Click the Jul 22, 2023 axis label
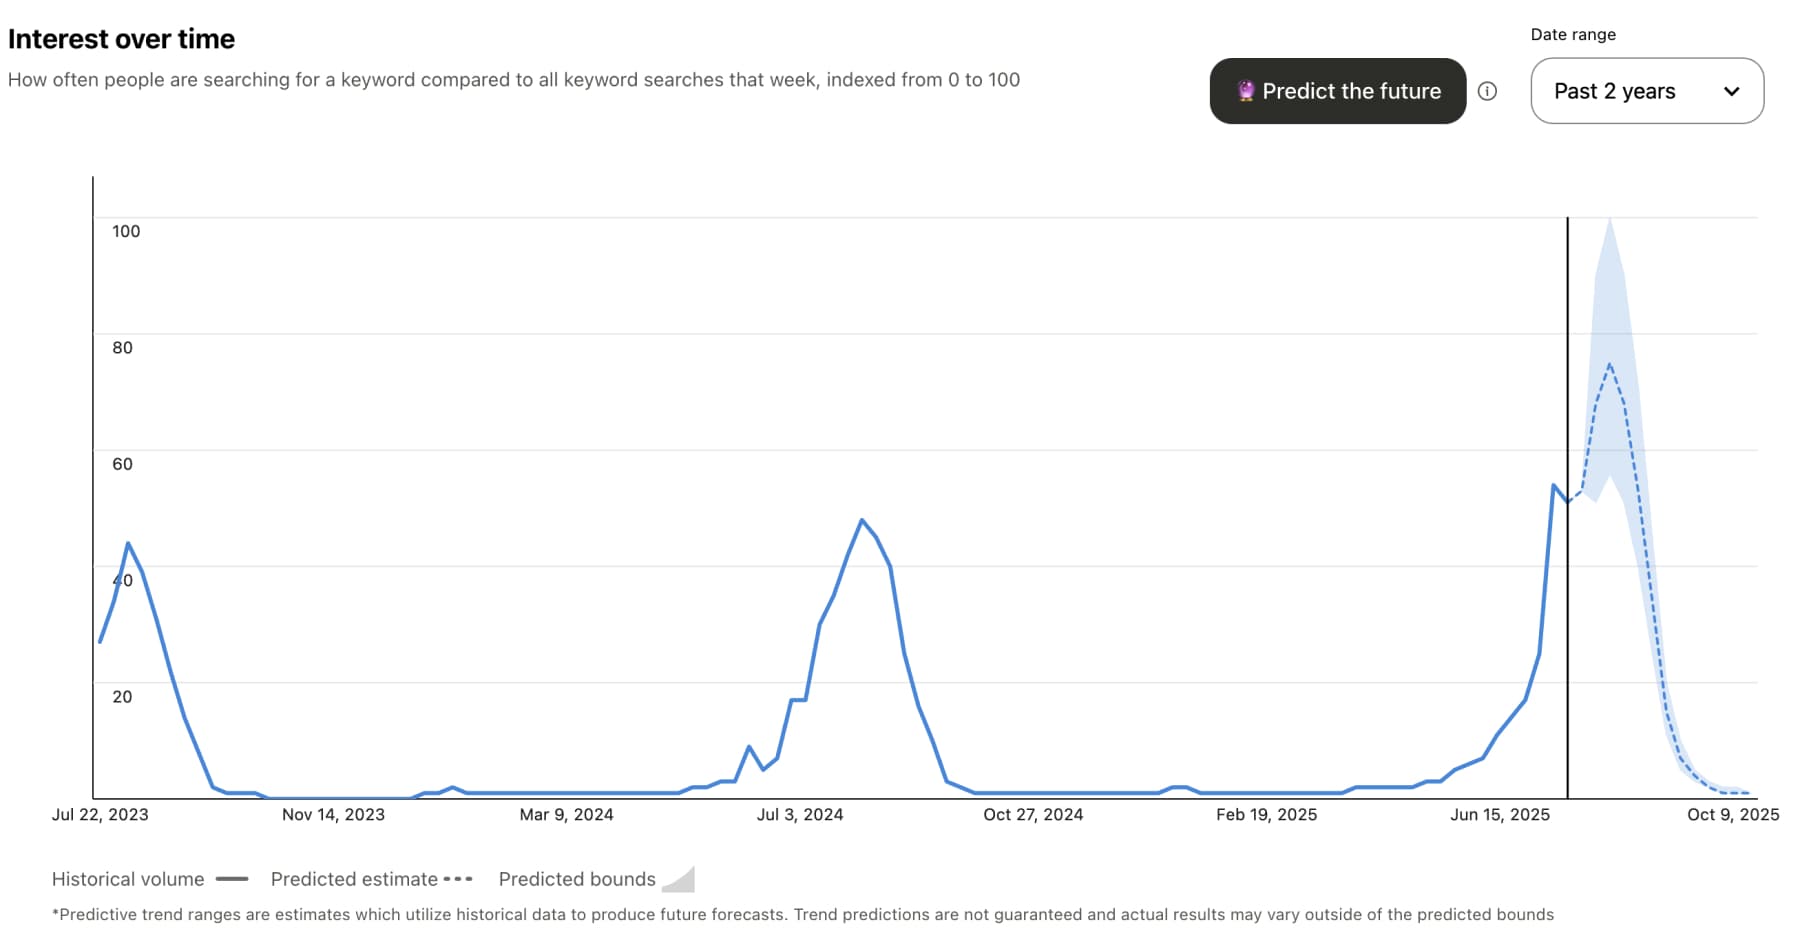The width and height of the screenshot is (1800, 952). (x=100, y=815)
